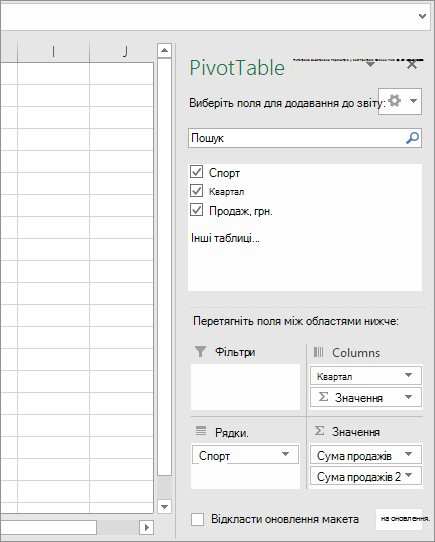The width and height of the screenshot is (435, 542).
Task: Open the gear tools menu icon
Action: (395, 101)
